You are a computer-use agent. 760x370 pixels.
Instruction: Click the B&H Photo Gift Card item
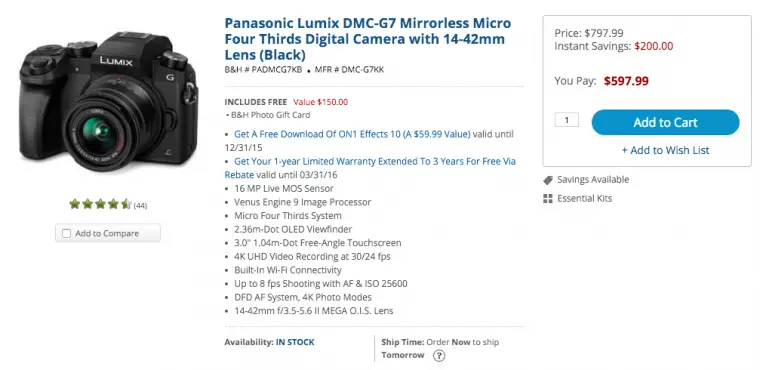tap(270, 115)
